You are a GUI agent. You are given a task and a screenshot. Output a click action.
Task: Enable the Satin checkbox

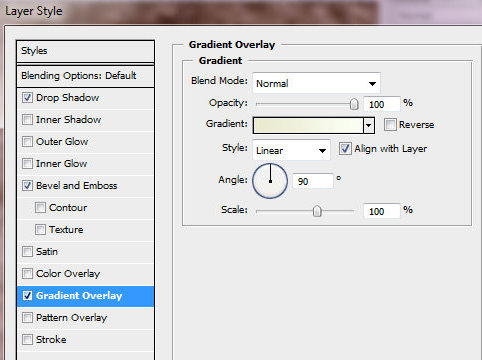[27, 252]
